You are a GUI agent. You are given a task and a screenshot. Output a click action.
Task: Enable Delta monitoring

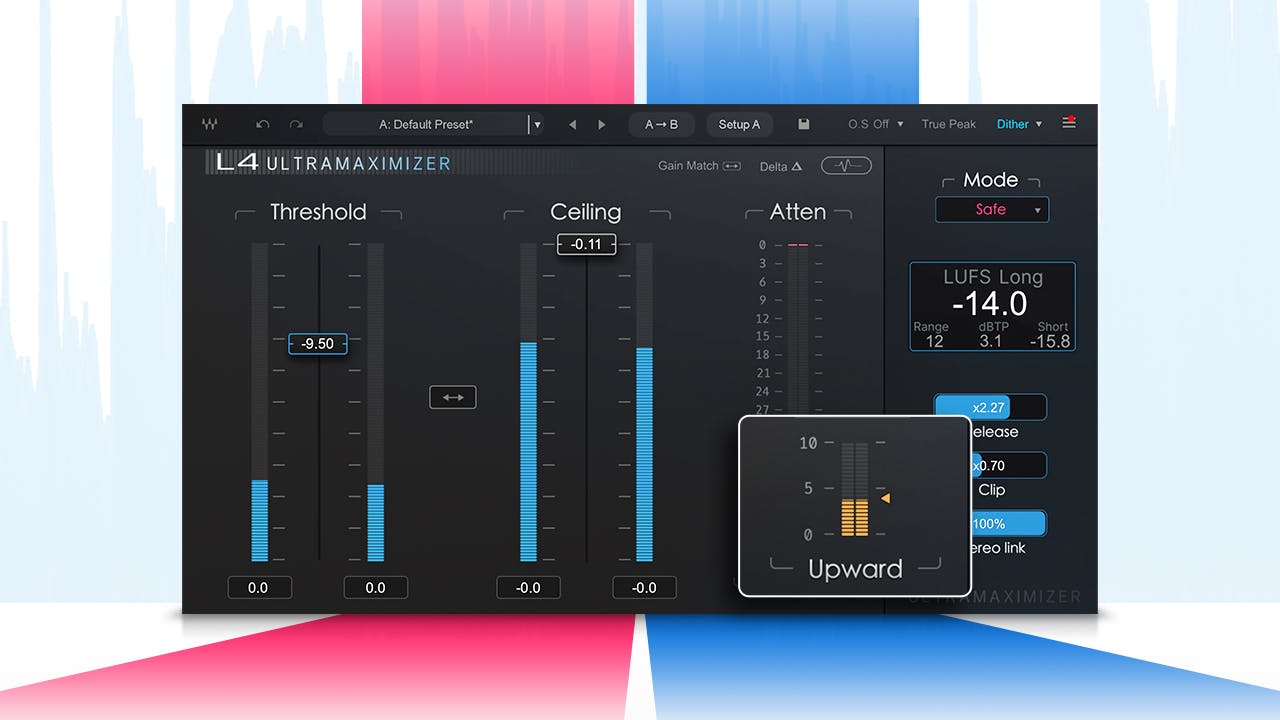780,166
